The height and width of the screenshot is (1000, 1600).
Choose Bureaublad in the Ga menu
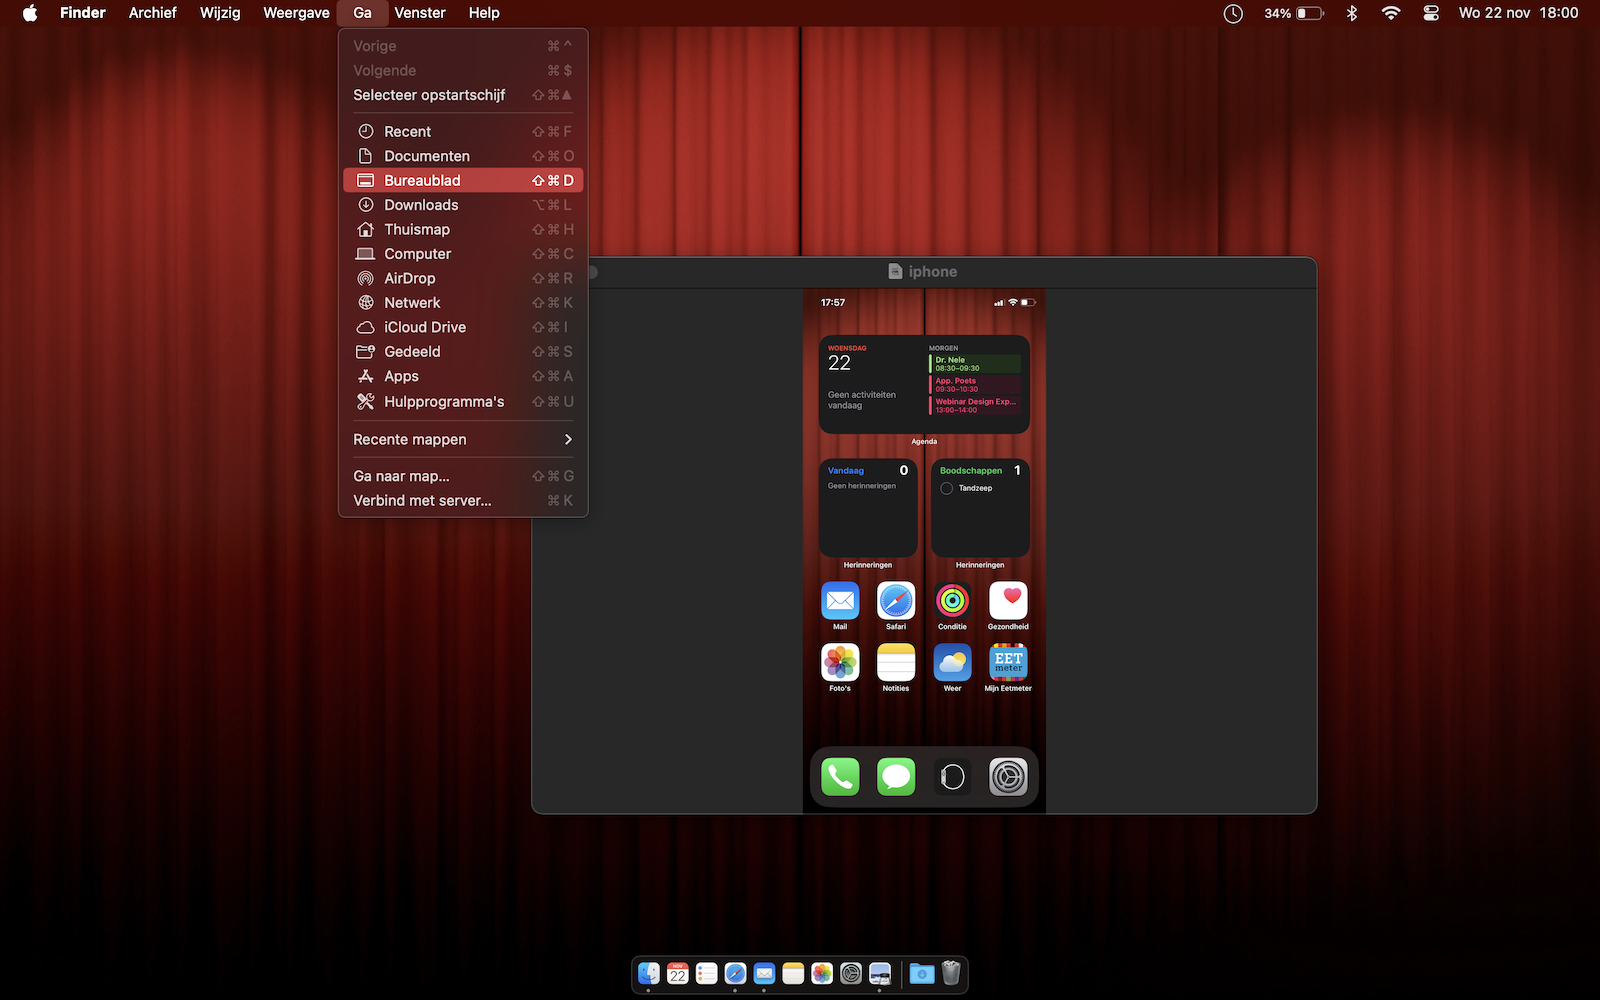click(463, 181)
